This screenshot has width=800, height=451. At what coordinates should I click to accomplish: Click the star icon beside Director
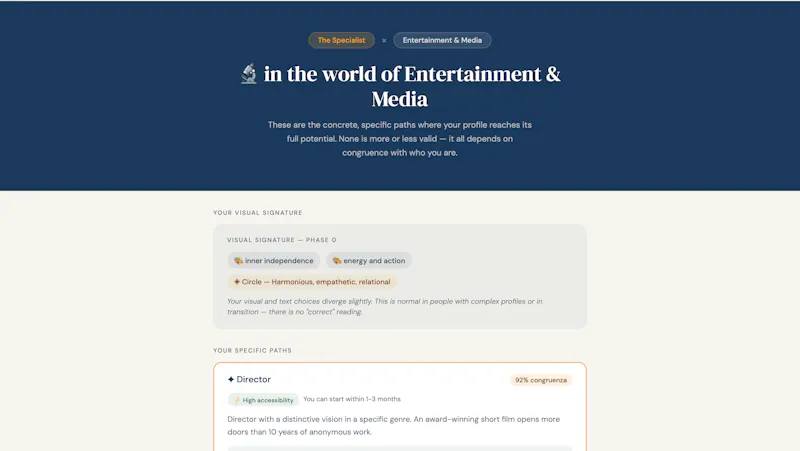[x=231, y=379]
